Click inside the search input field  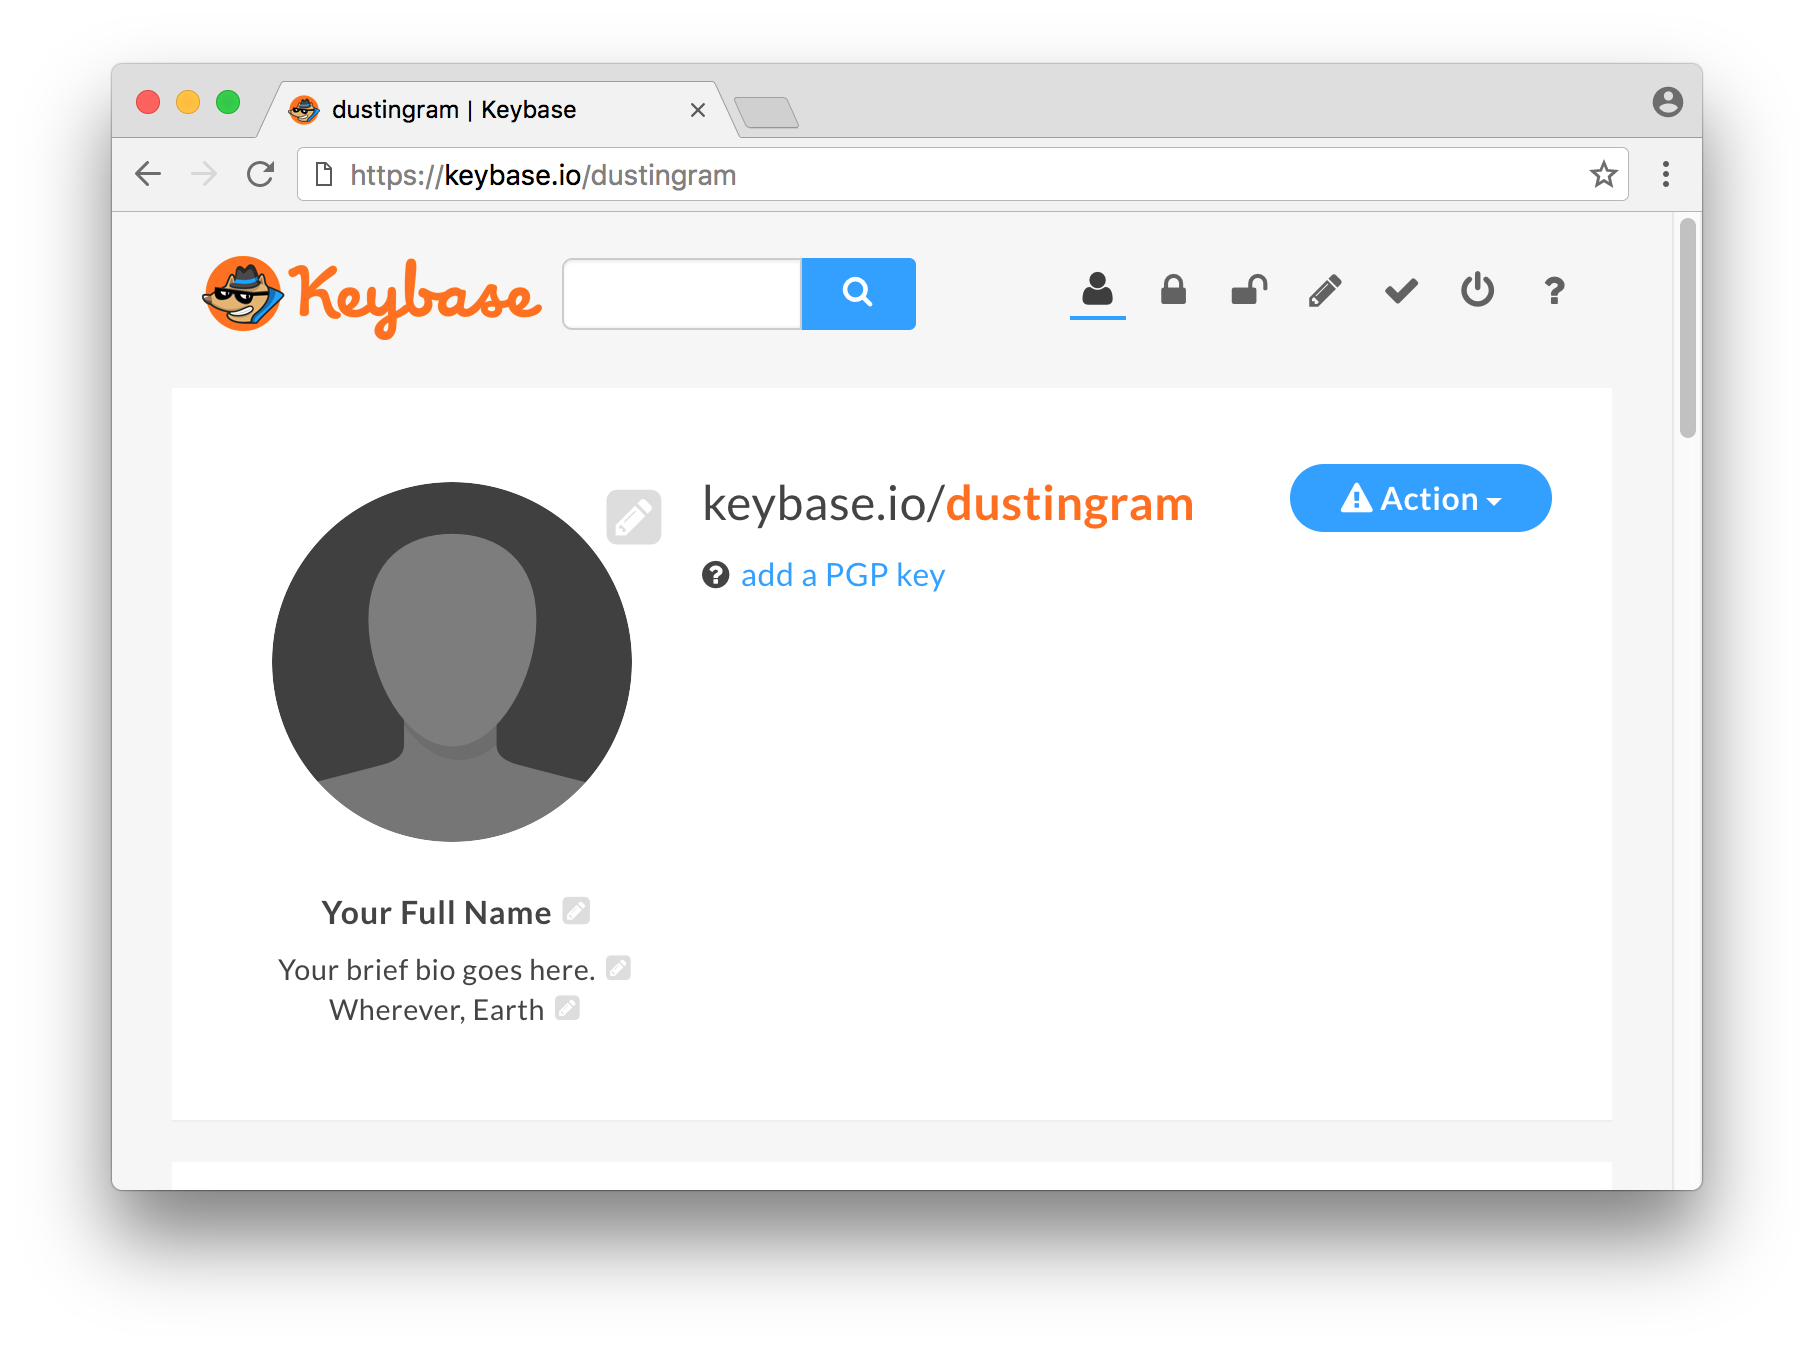pos(681,293)
